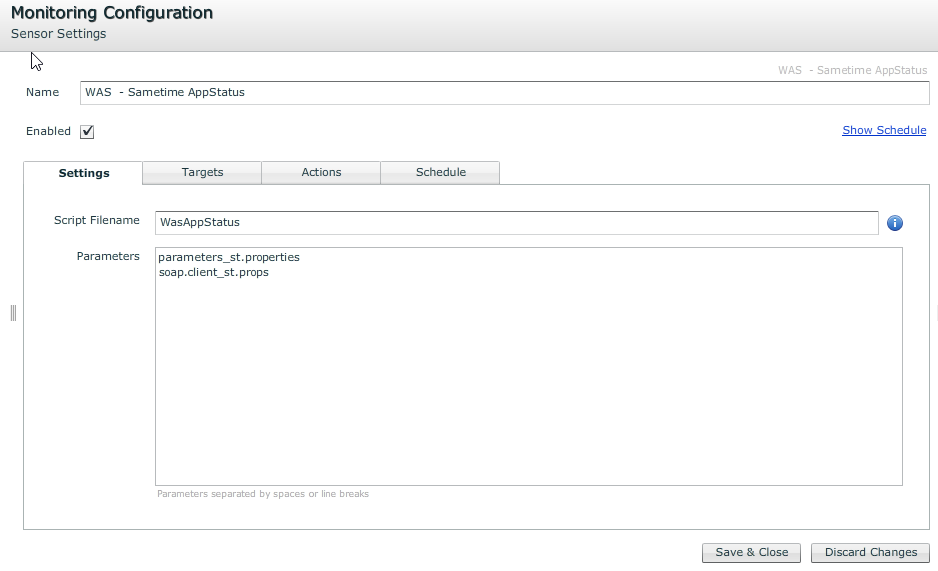The height and width of the screenshot is (571, 938).
Task: Switch to the Settings tab
Action: 84,173
